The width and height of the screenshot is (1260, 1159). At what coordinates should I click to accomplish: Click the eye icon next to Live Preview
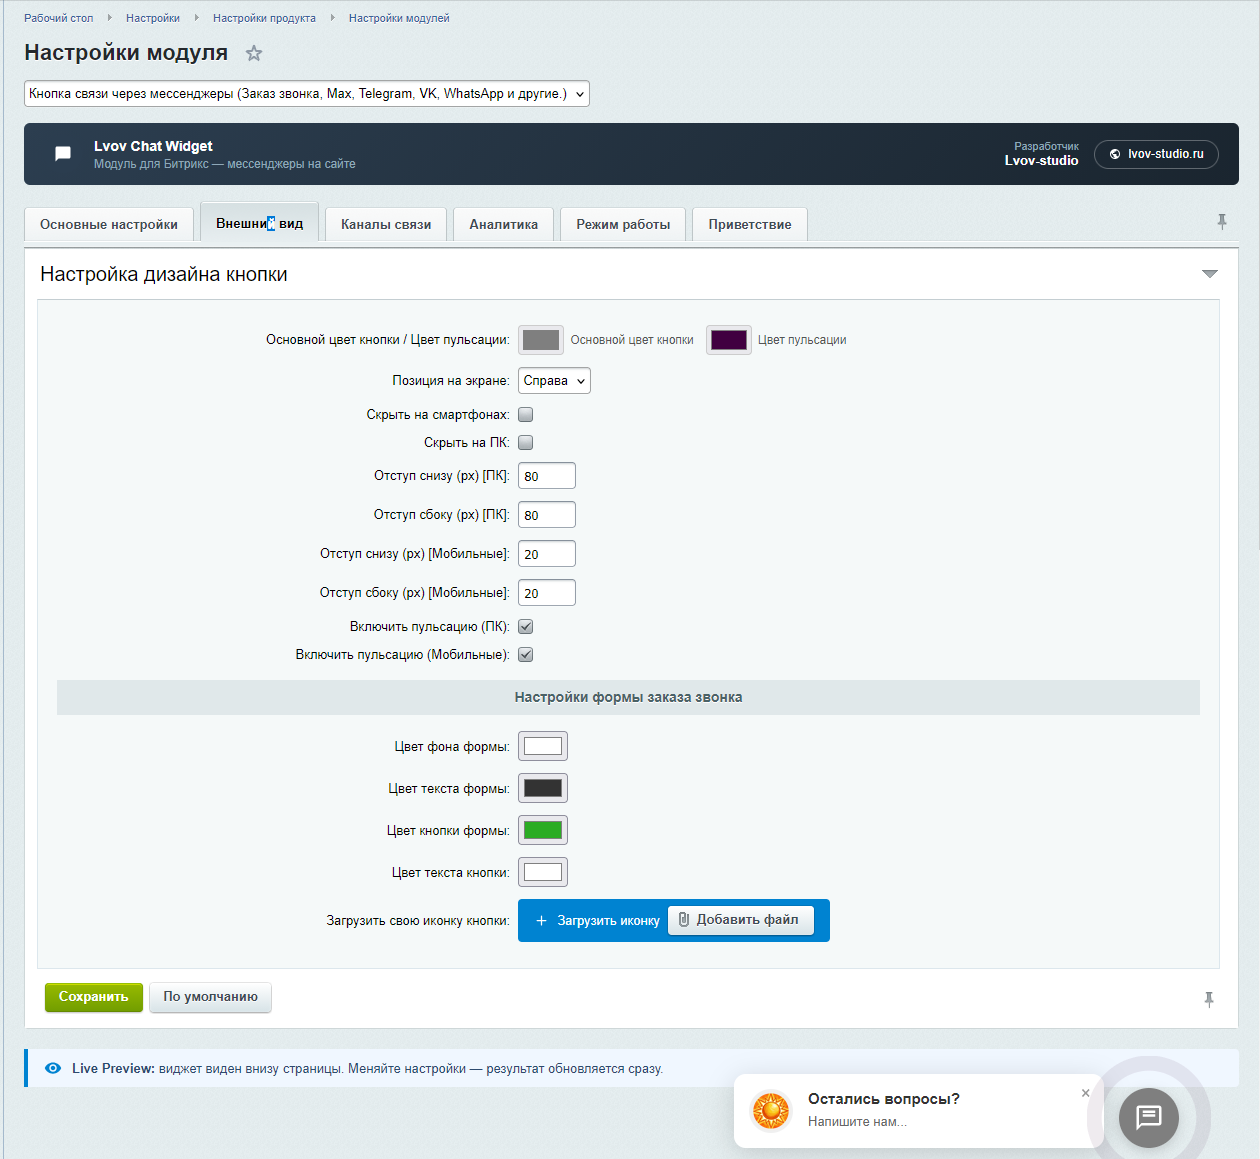pyautogui.click(x=52, y=1068)
